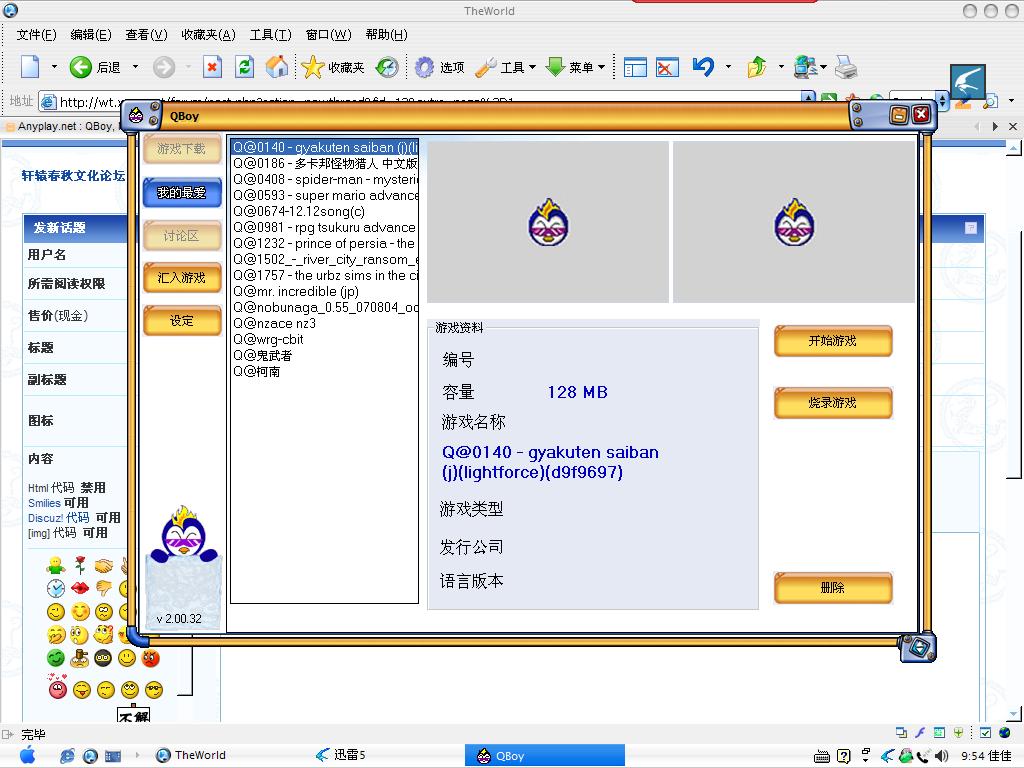This screenshot has width=1024, height=768.
Task: Click the browser Back arrow icon
Action: [81, 67]
